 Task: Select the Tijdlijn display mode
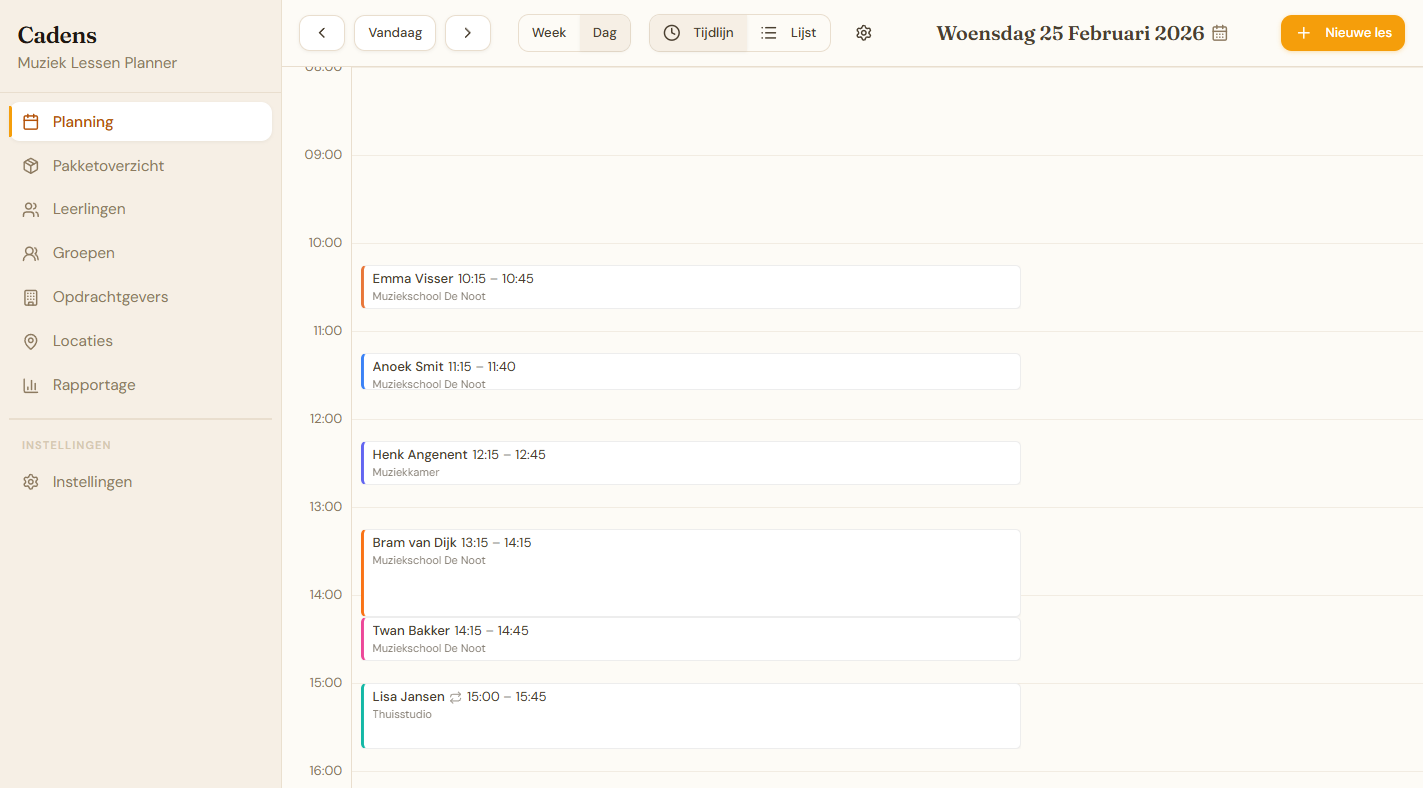[699, 33]
